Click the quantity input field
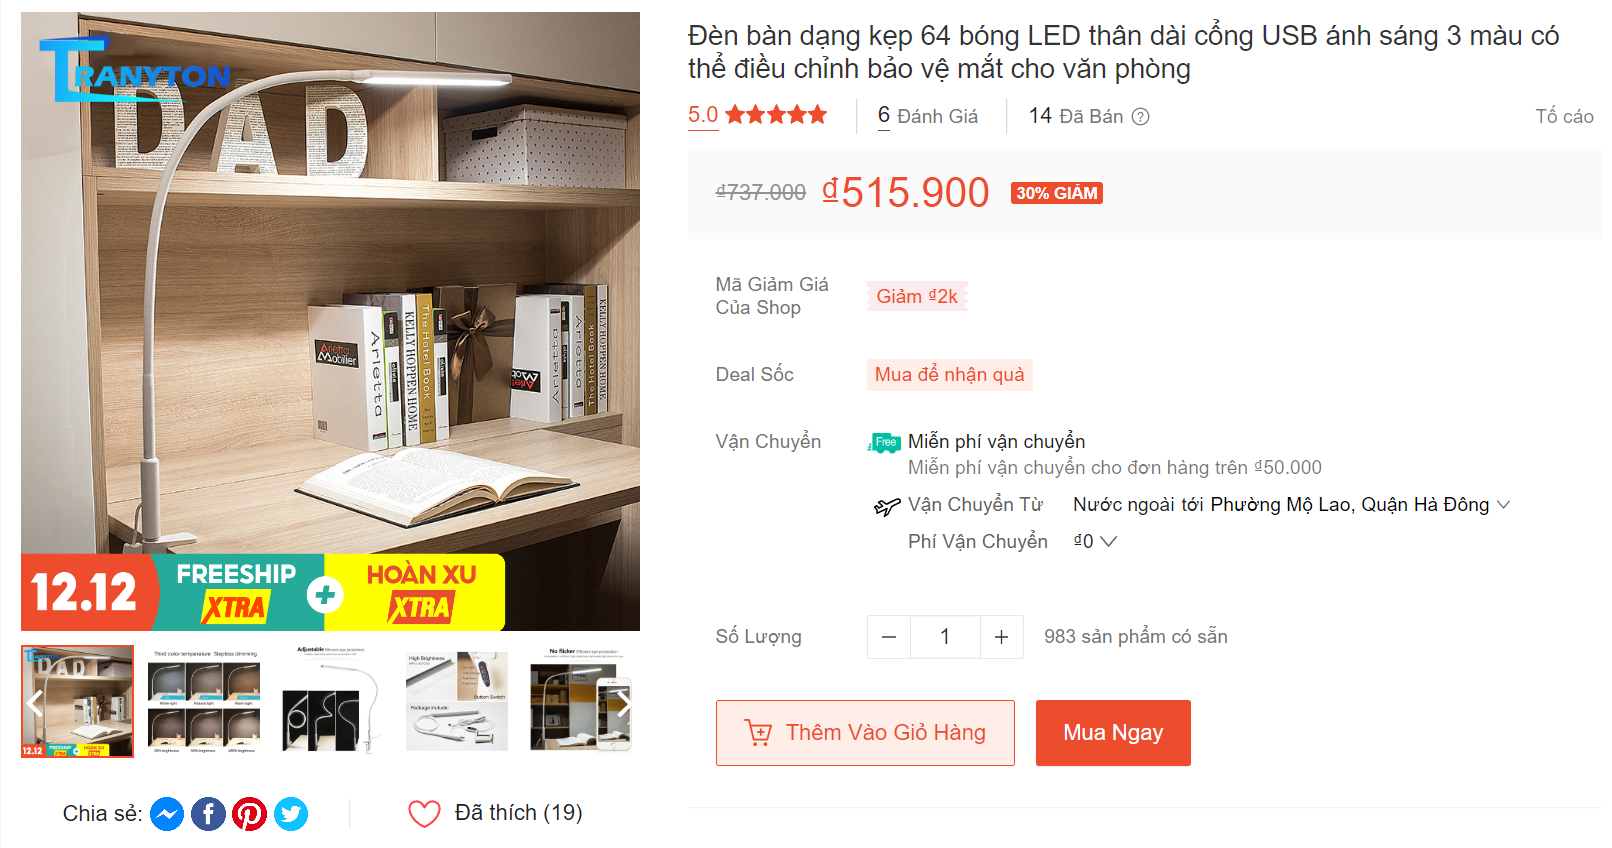The height and width of the screenshot is (848, 1612). tap(945, 637)
